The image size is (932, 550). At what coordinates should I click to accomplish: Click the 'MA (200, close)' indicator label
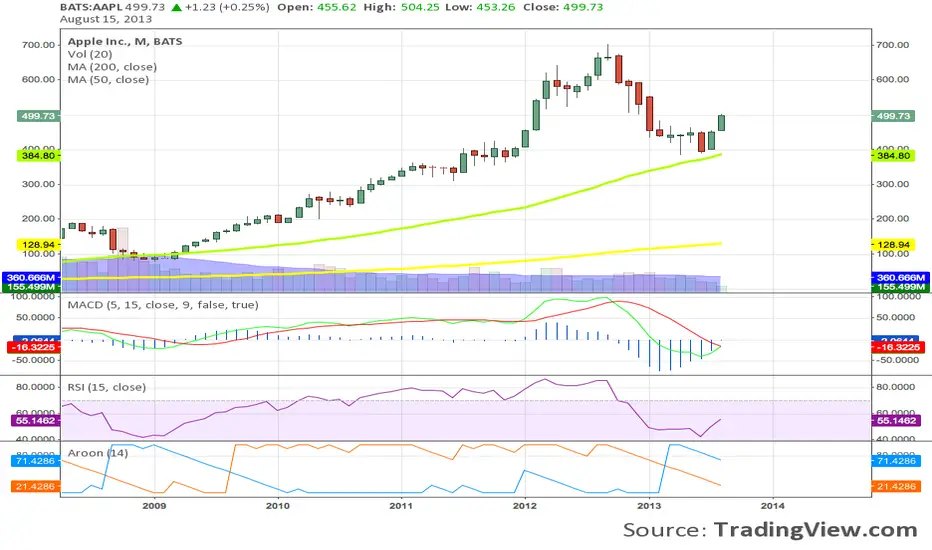coord(112,67)
